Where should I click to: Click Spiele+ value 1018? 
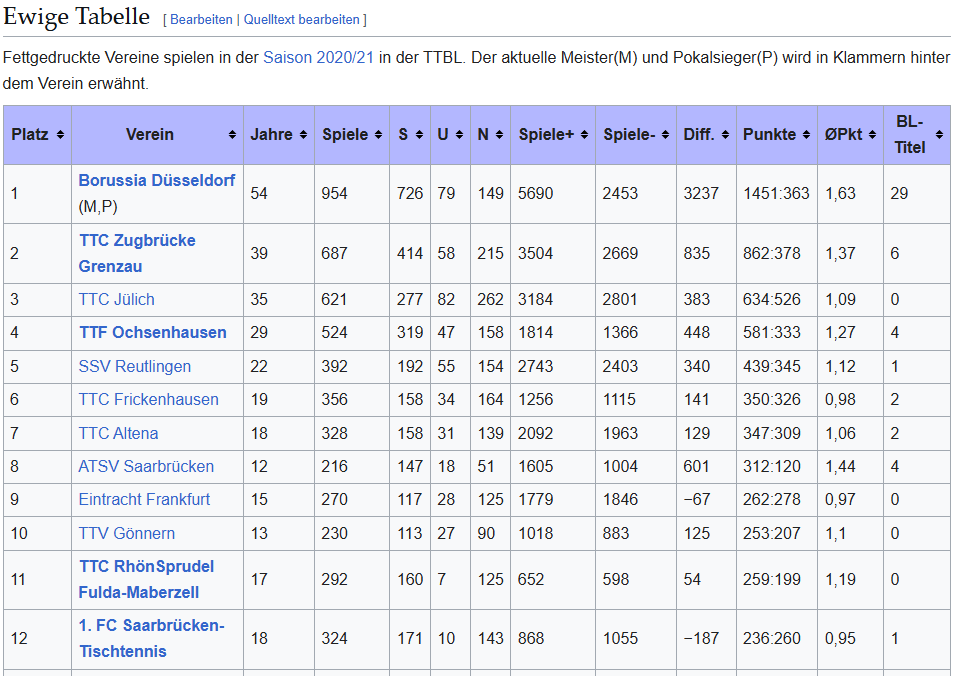pos(535,533)
